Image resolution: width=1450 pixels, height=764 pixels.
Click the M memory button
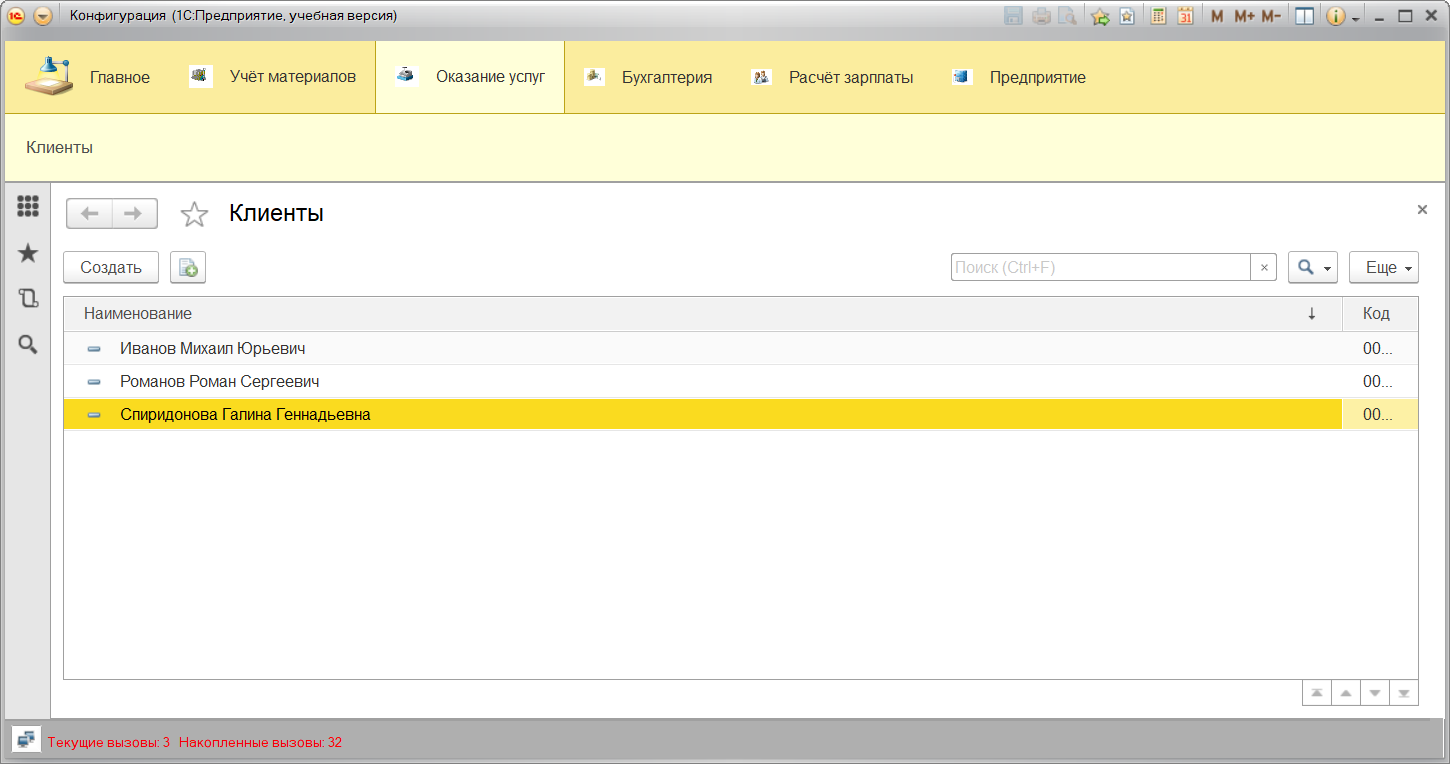click(1217, 16)
